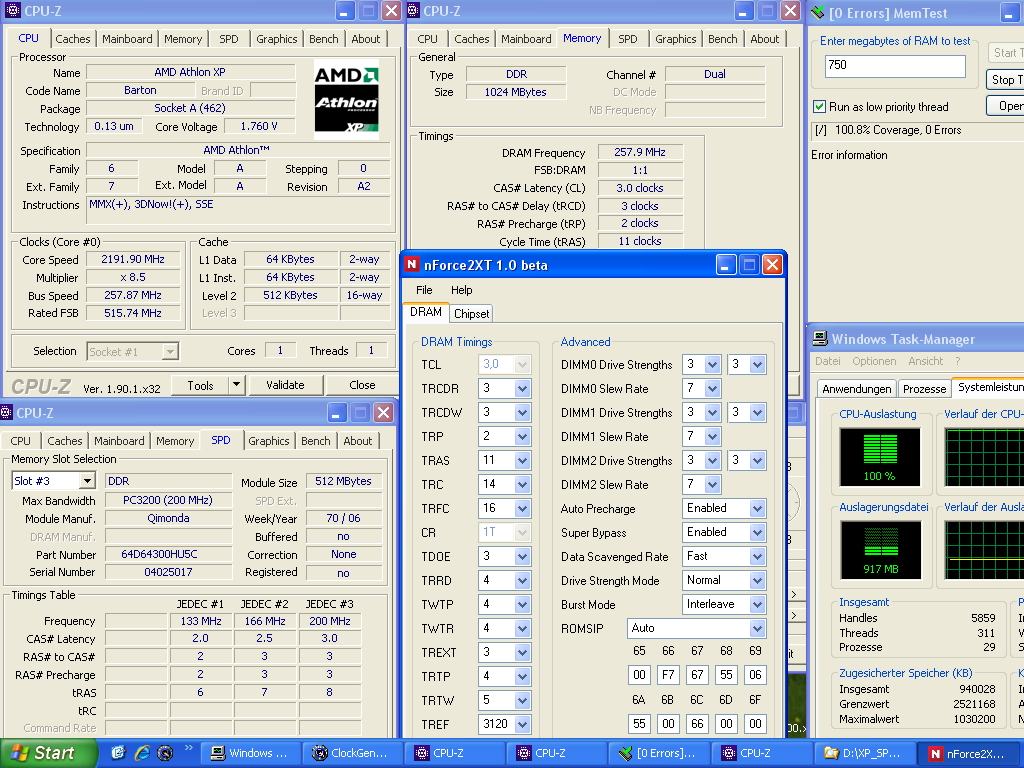Open Super Bypass Enabled dropdown

click(x=757, y=532)
